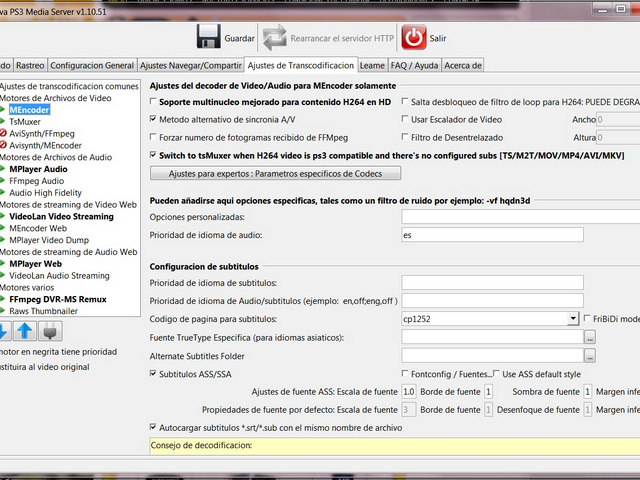Click the Prioridad de idioma de audio field

pos(490,235)
